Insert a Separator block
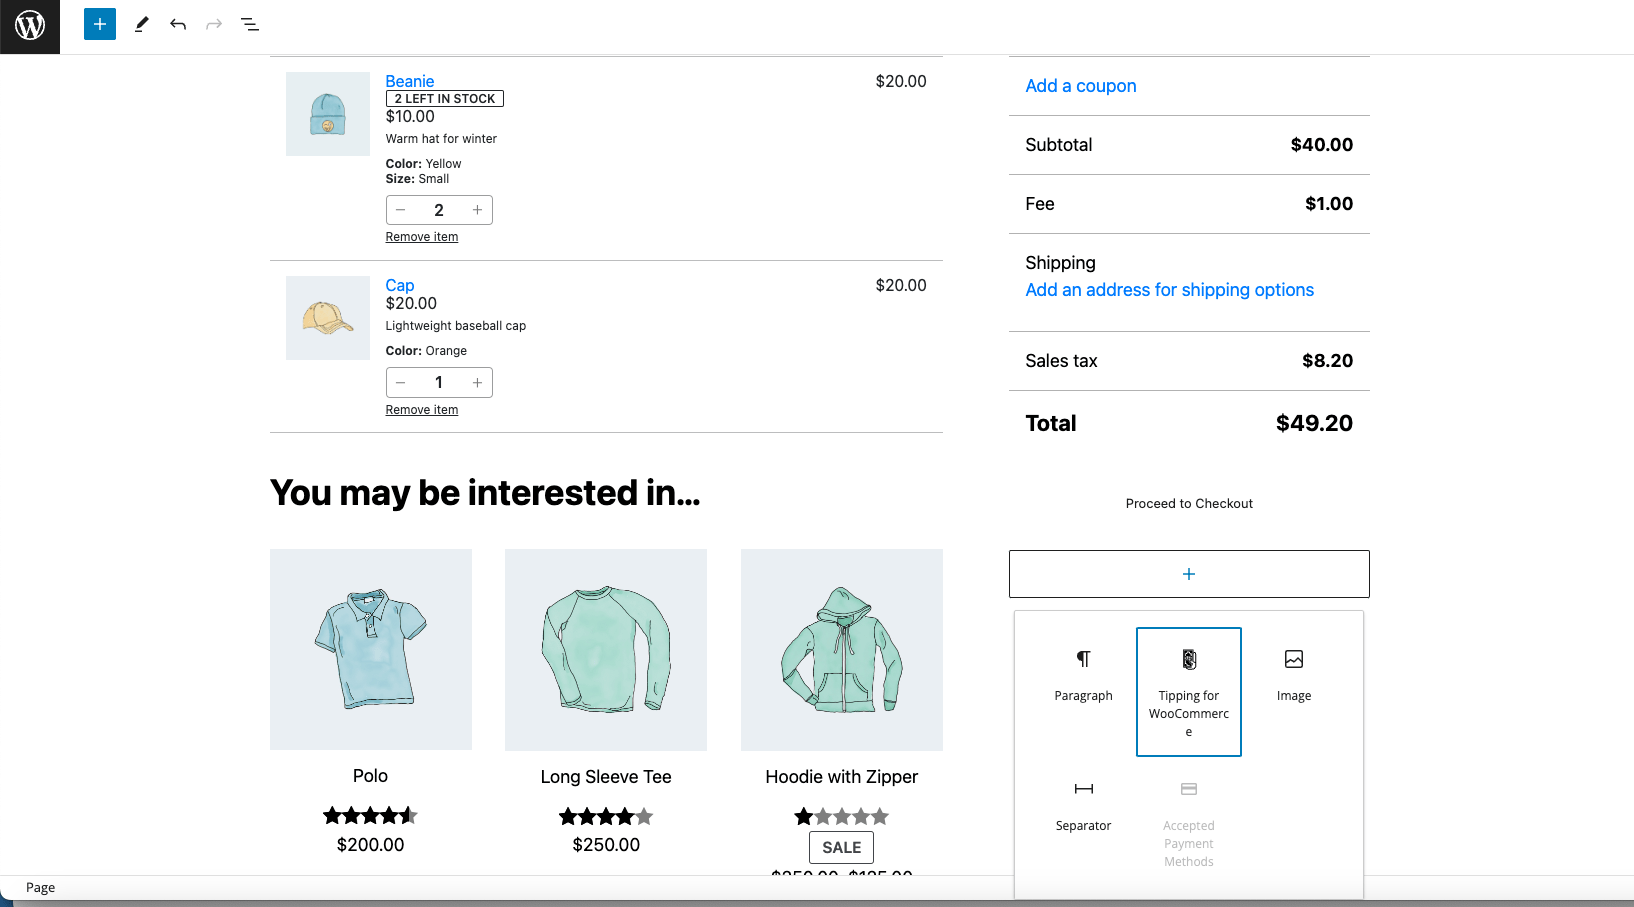1634x907 pixels. coord(1083,802)
